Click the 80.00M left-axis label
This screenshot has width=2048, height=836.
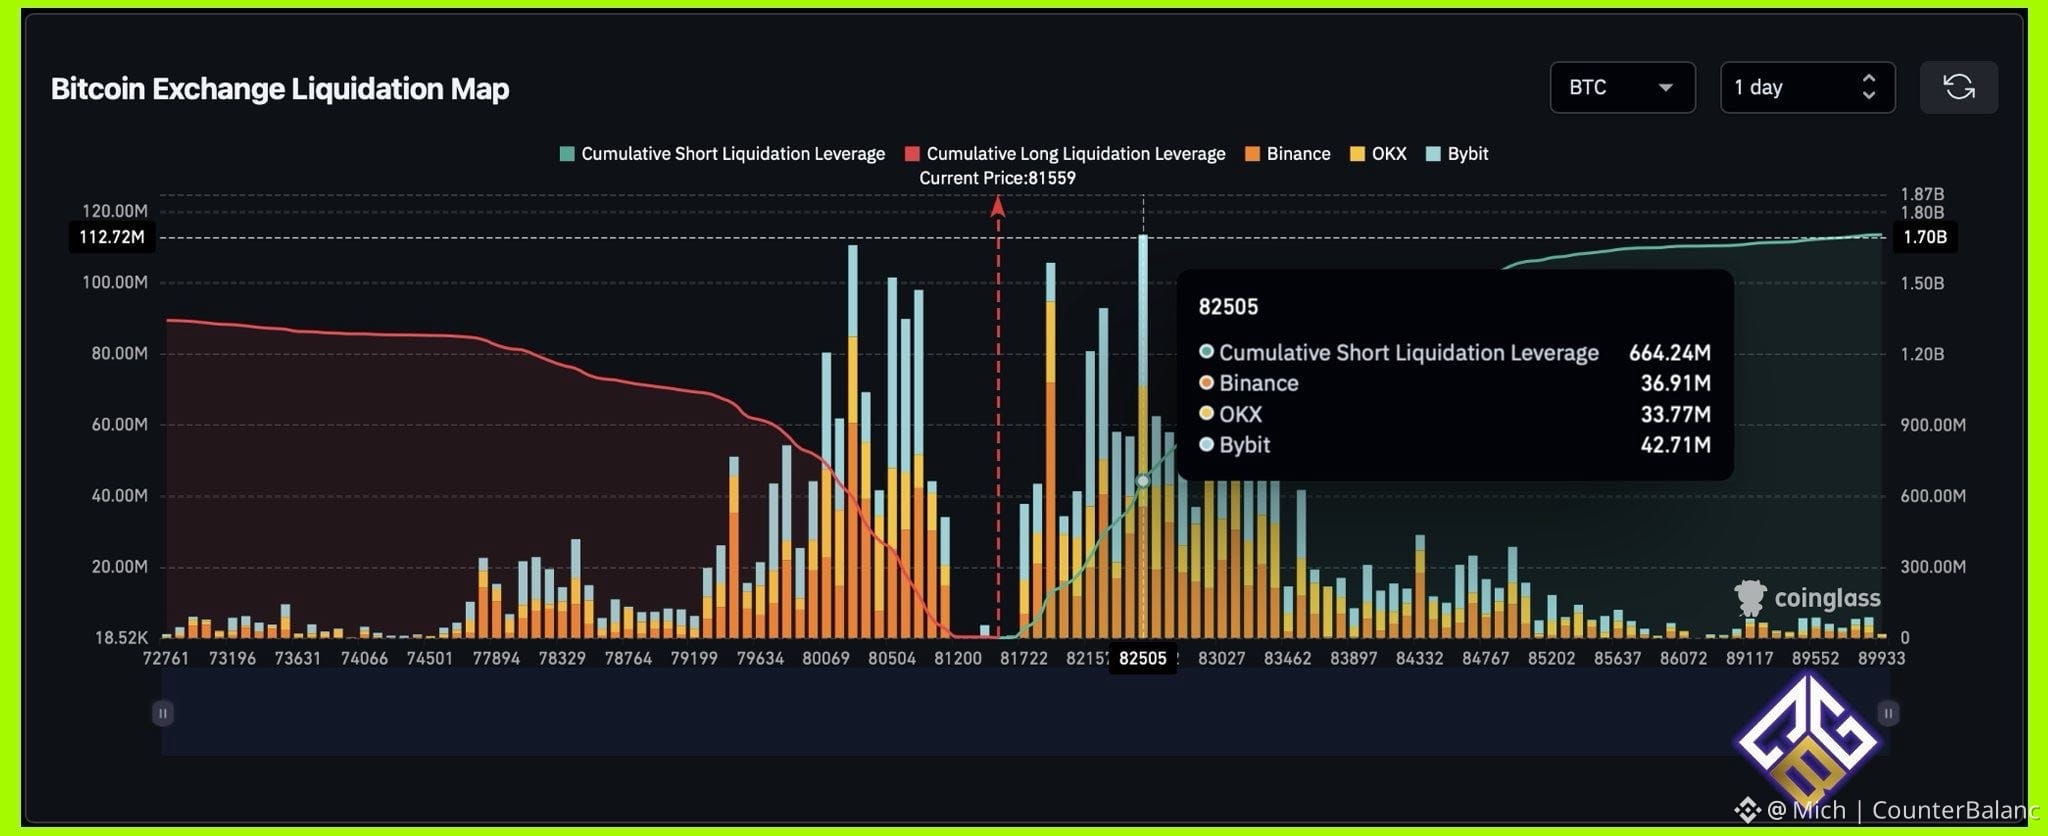[x=119, y=353]
